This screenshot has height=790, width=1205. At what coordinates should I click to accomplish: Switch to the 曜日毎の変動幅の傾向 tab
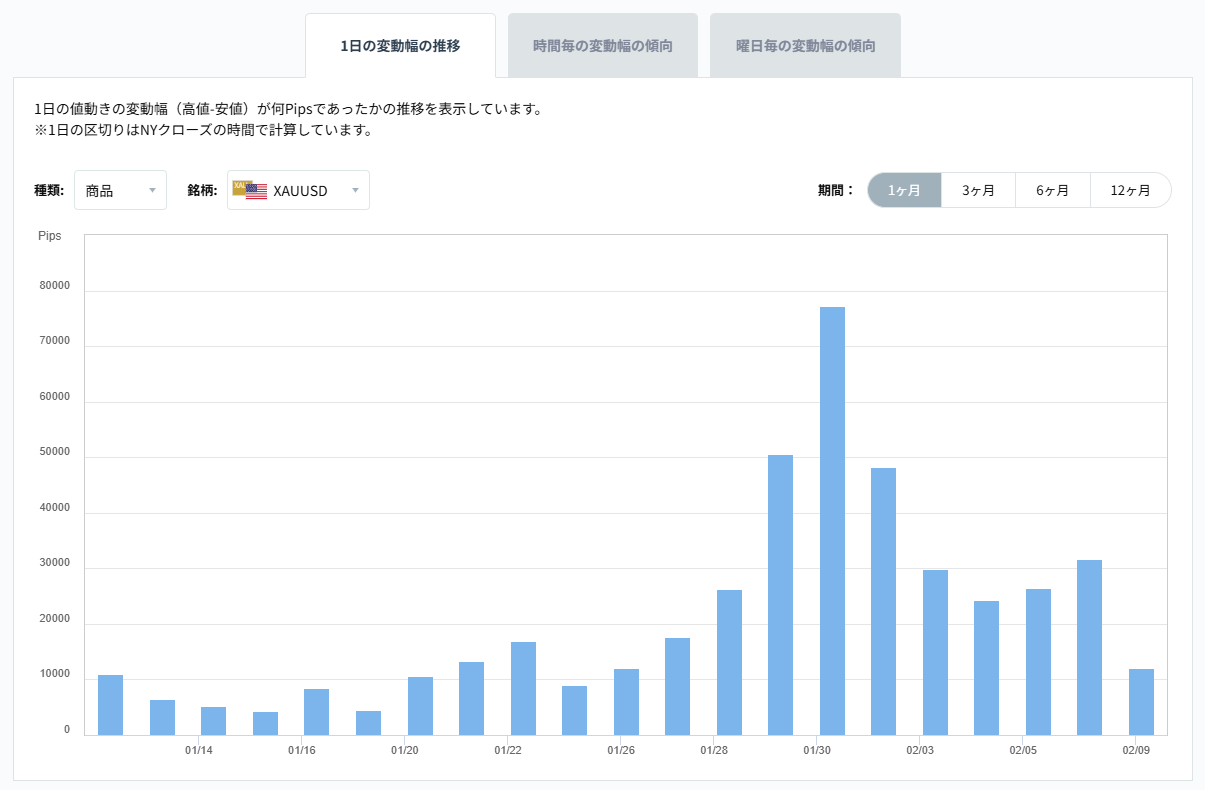tap(805, 44)
